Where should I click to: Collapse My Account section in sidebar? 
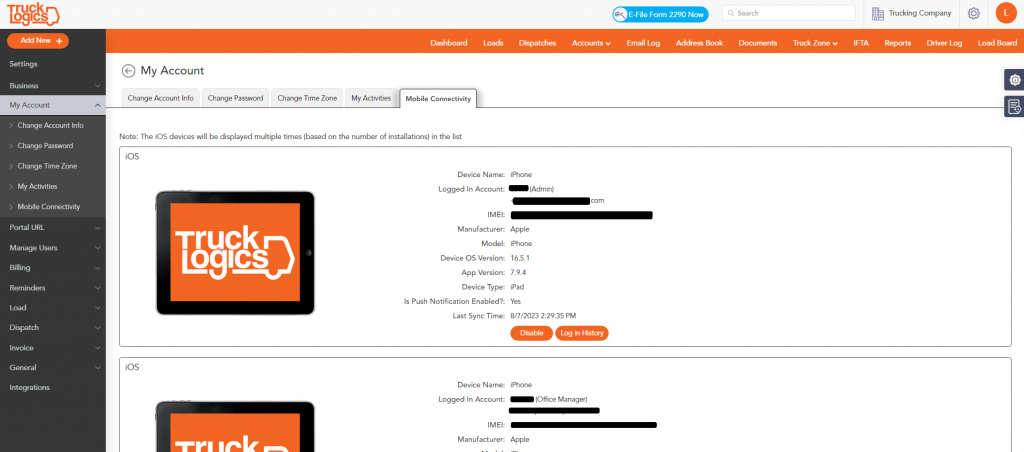pos(53,105)
